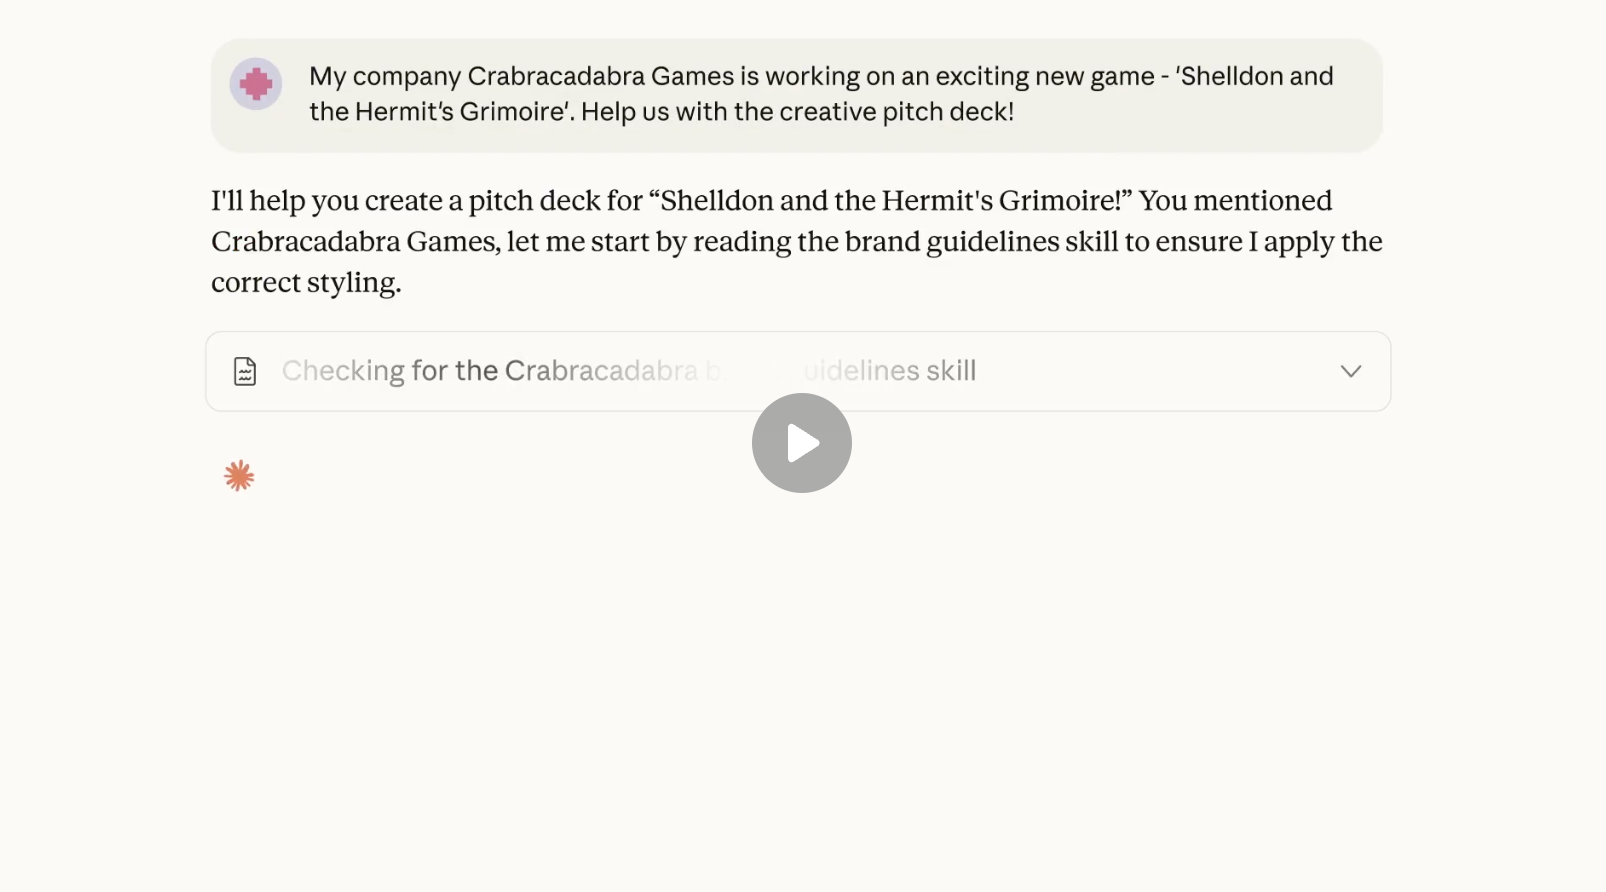Expand the skill check card chevron
Viewport: 1606px width, 892px height.
pyautogui.click(x=1351, y=371)
